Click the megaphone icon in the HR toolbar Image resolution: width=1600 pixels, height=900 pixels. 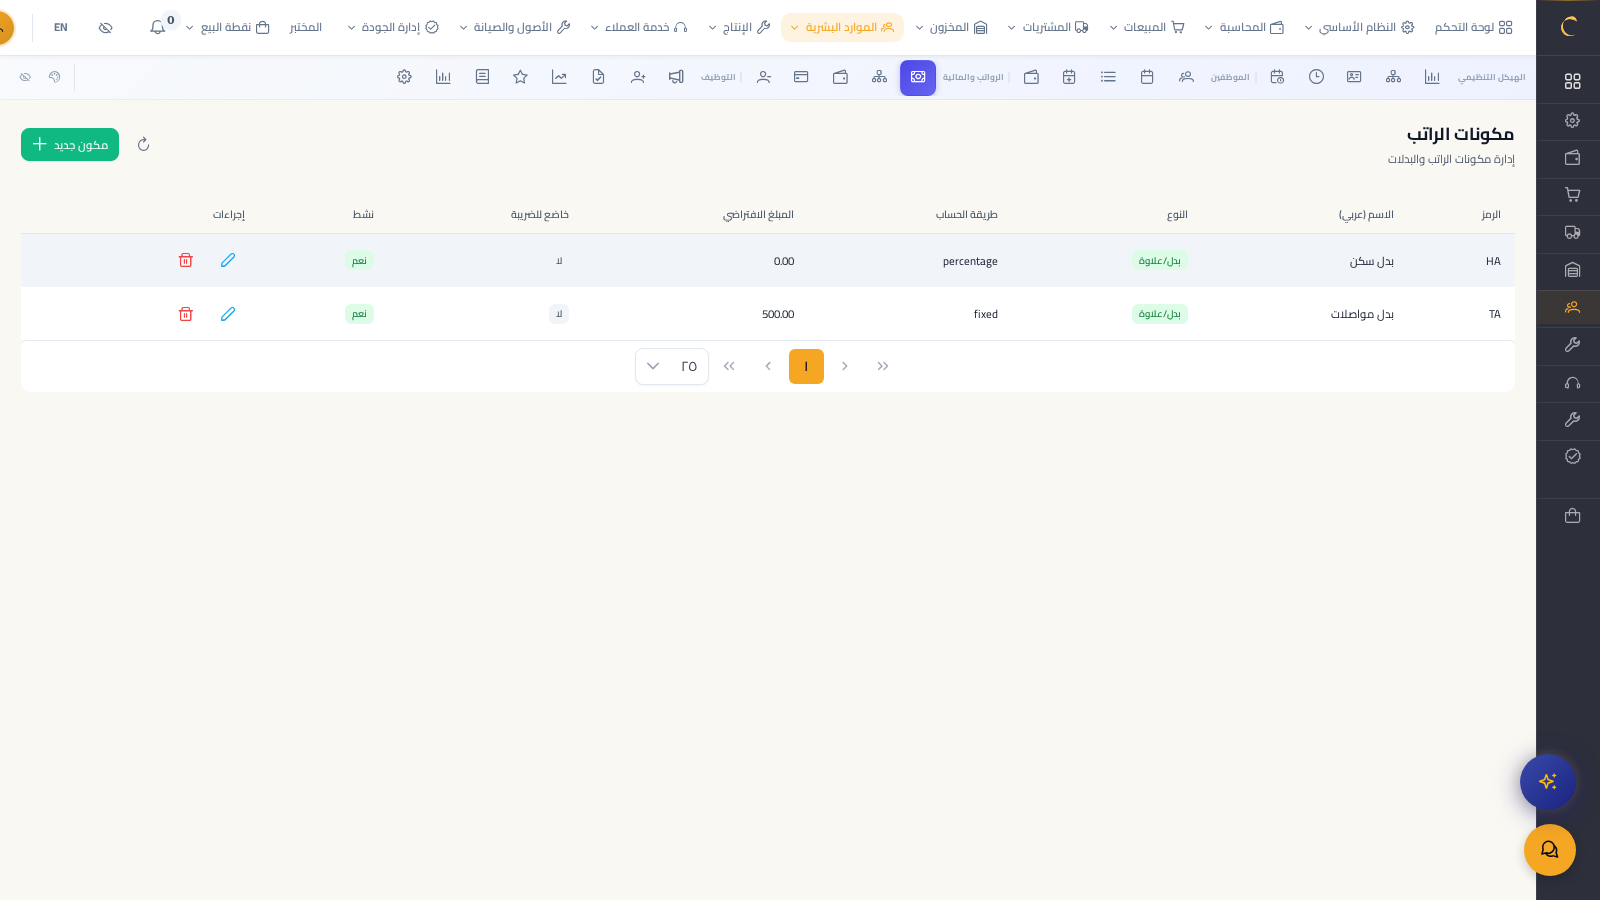pyautogui.click(x=676, y=77)
